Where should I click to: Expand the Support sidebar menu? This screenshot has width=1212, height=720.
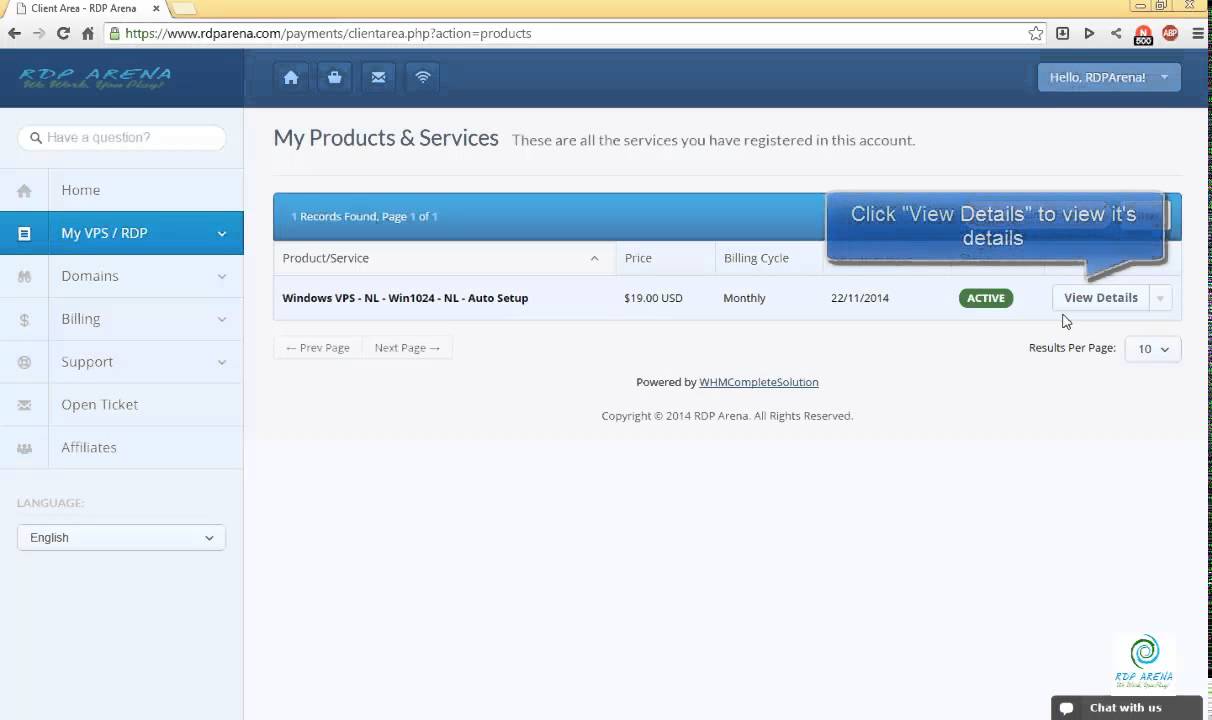[x=121, y=362]
